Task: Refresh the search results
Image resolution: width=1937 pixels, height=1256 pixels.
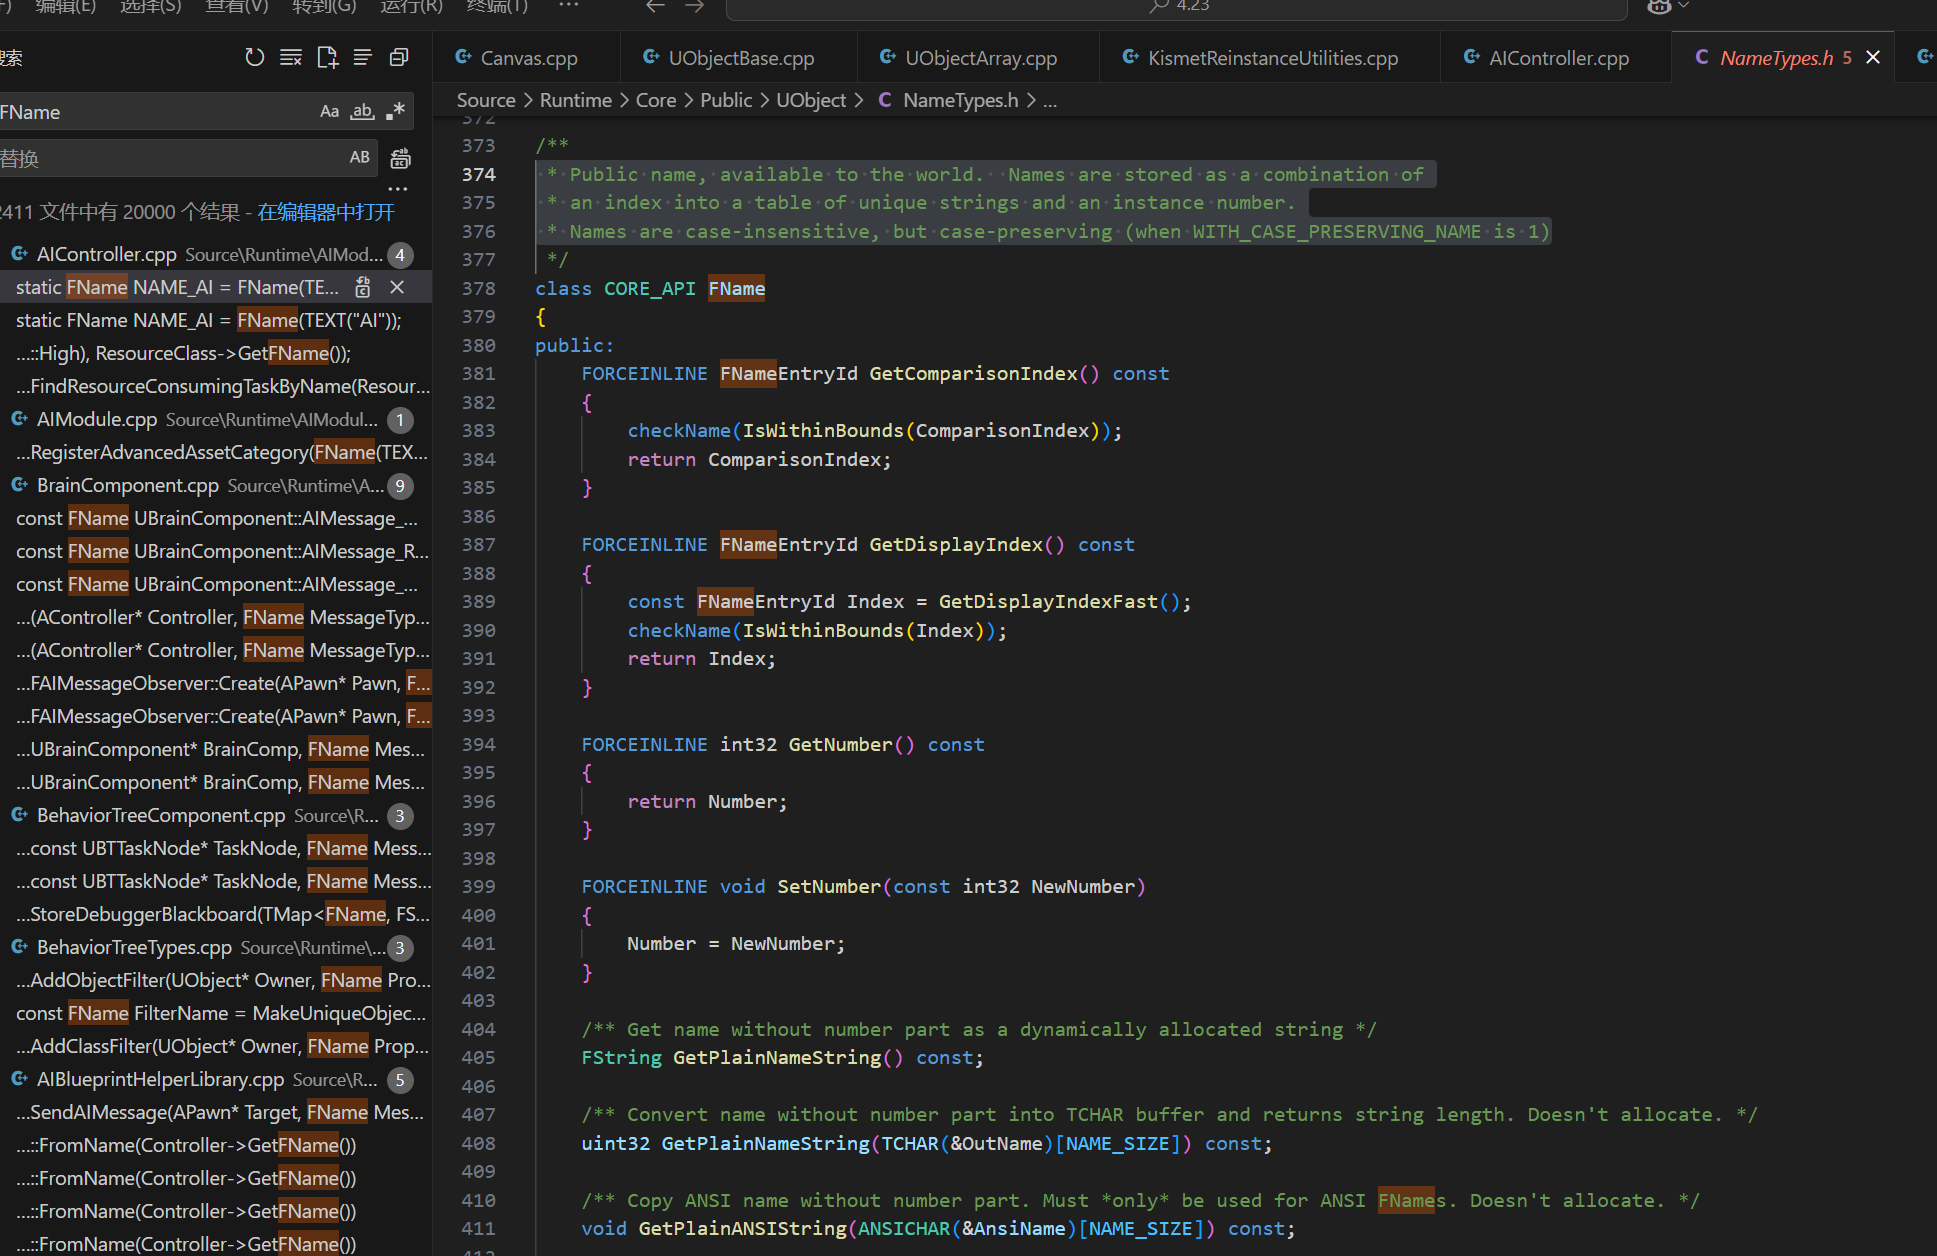Action: point(255,58)
